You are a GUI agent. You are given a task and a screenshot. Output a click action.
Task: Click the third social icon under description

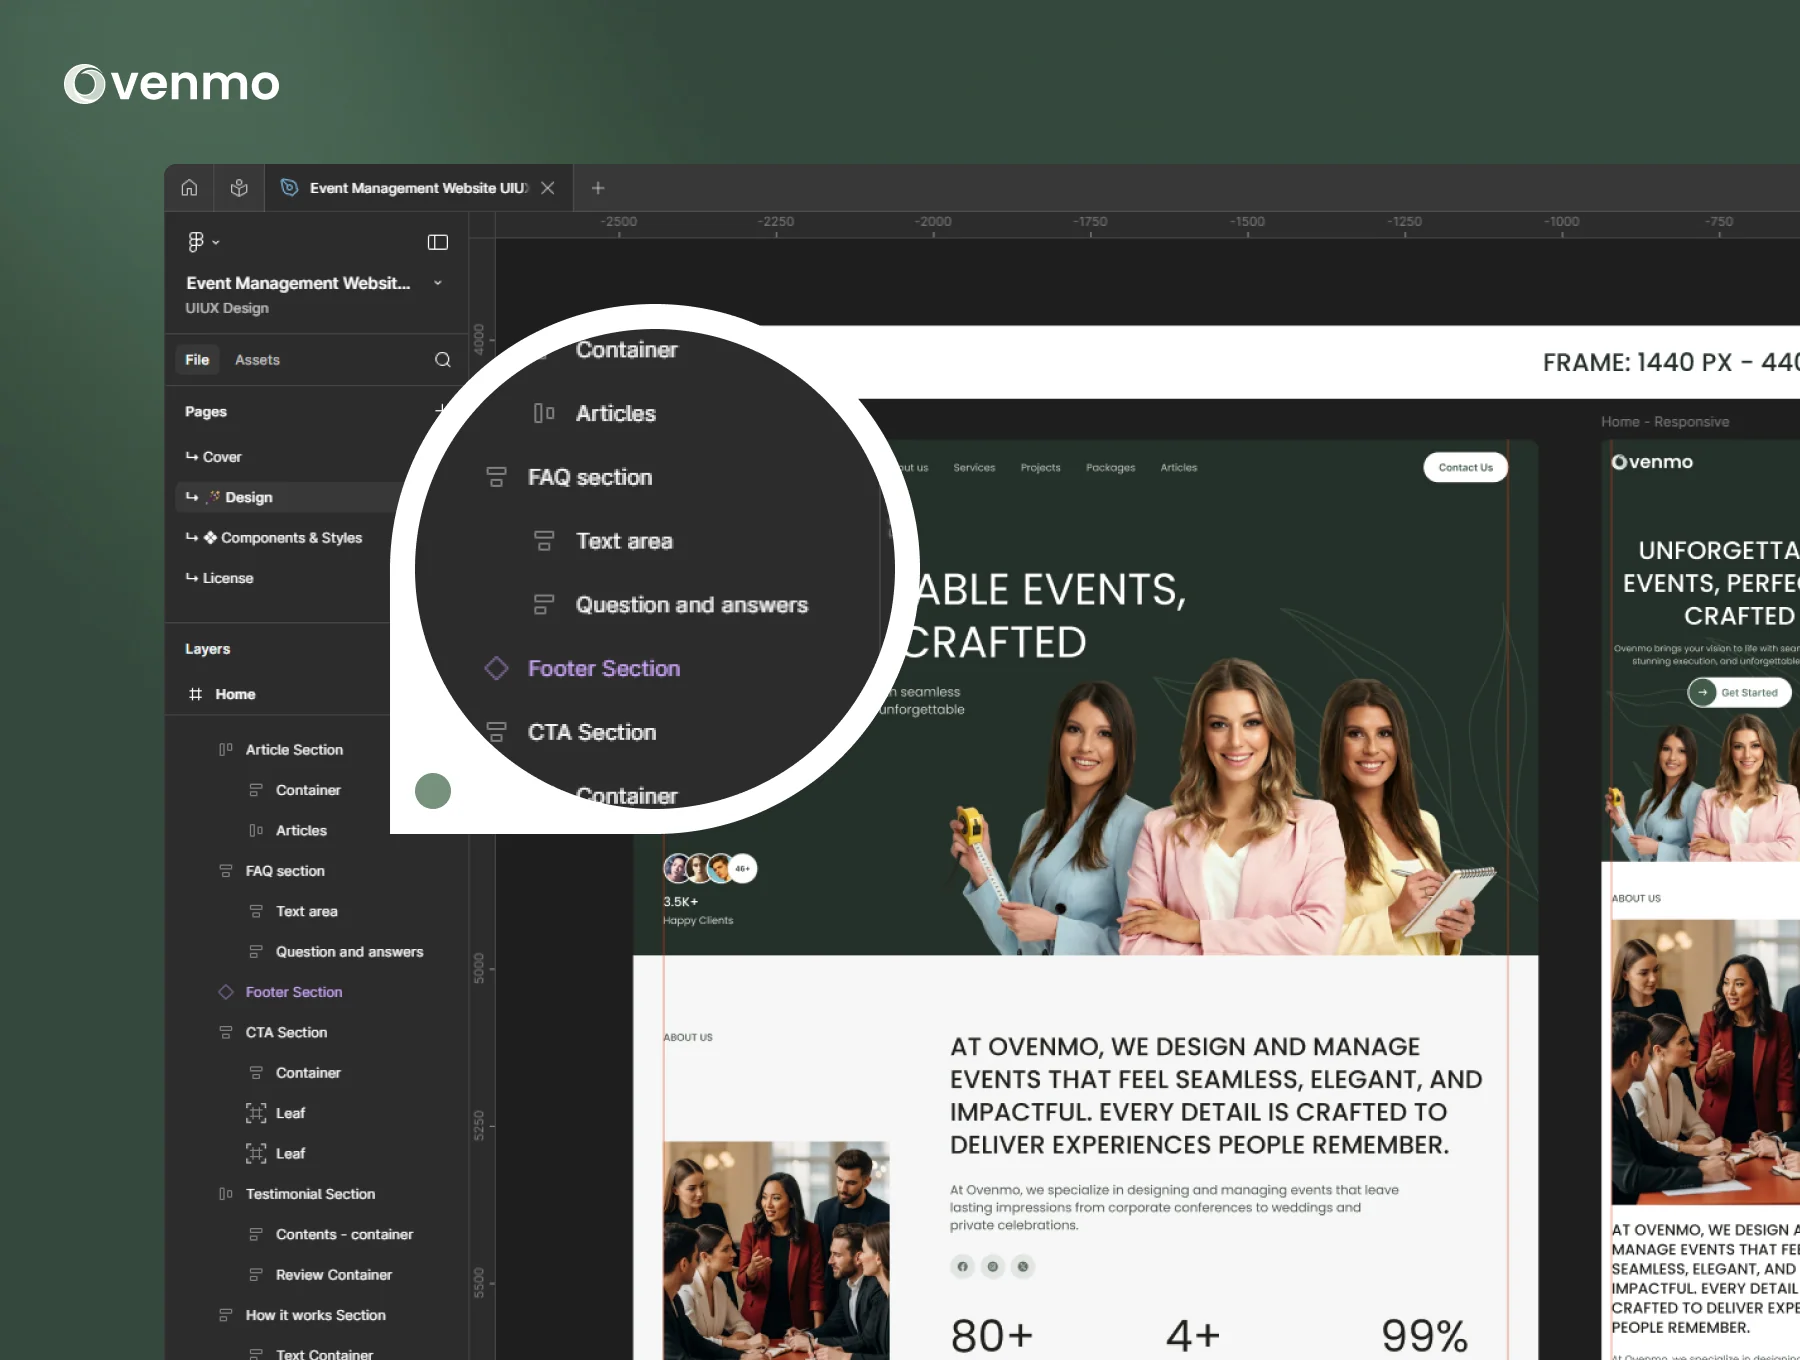pyautogui.click(x=1022, y=1266)
